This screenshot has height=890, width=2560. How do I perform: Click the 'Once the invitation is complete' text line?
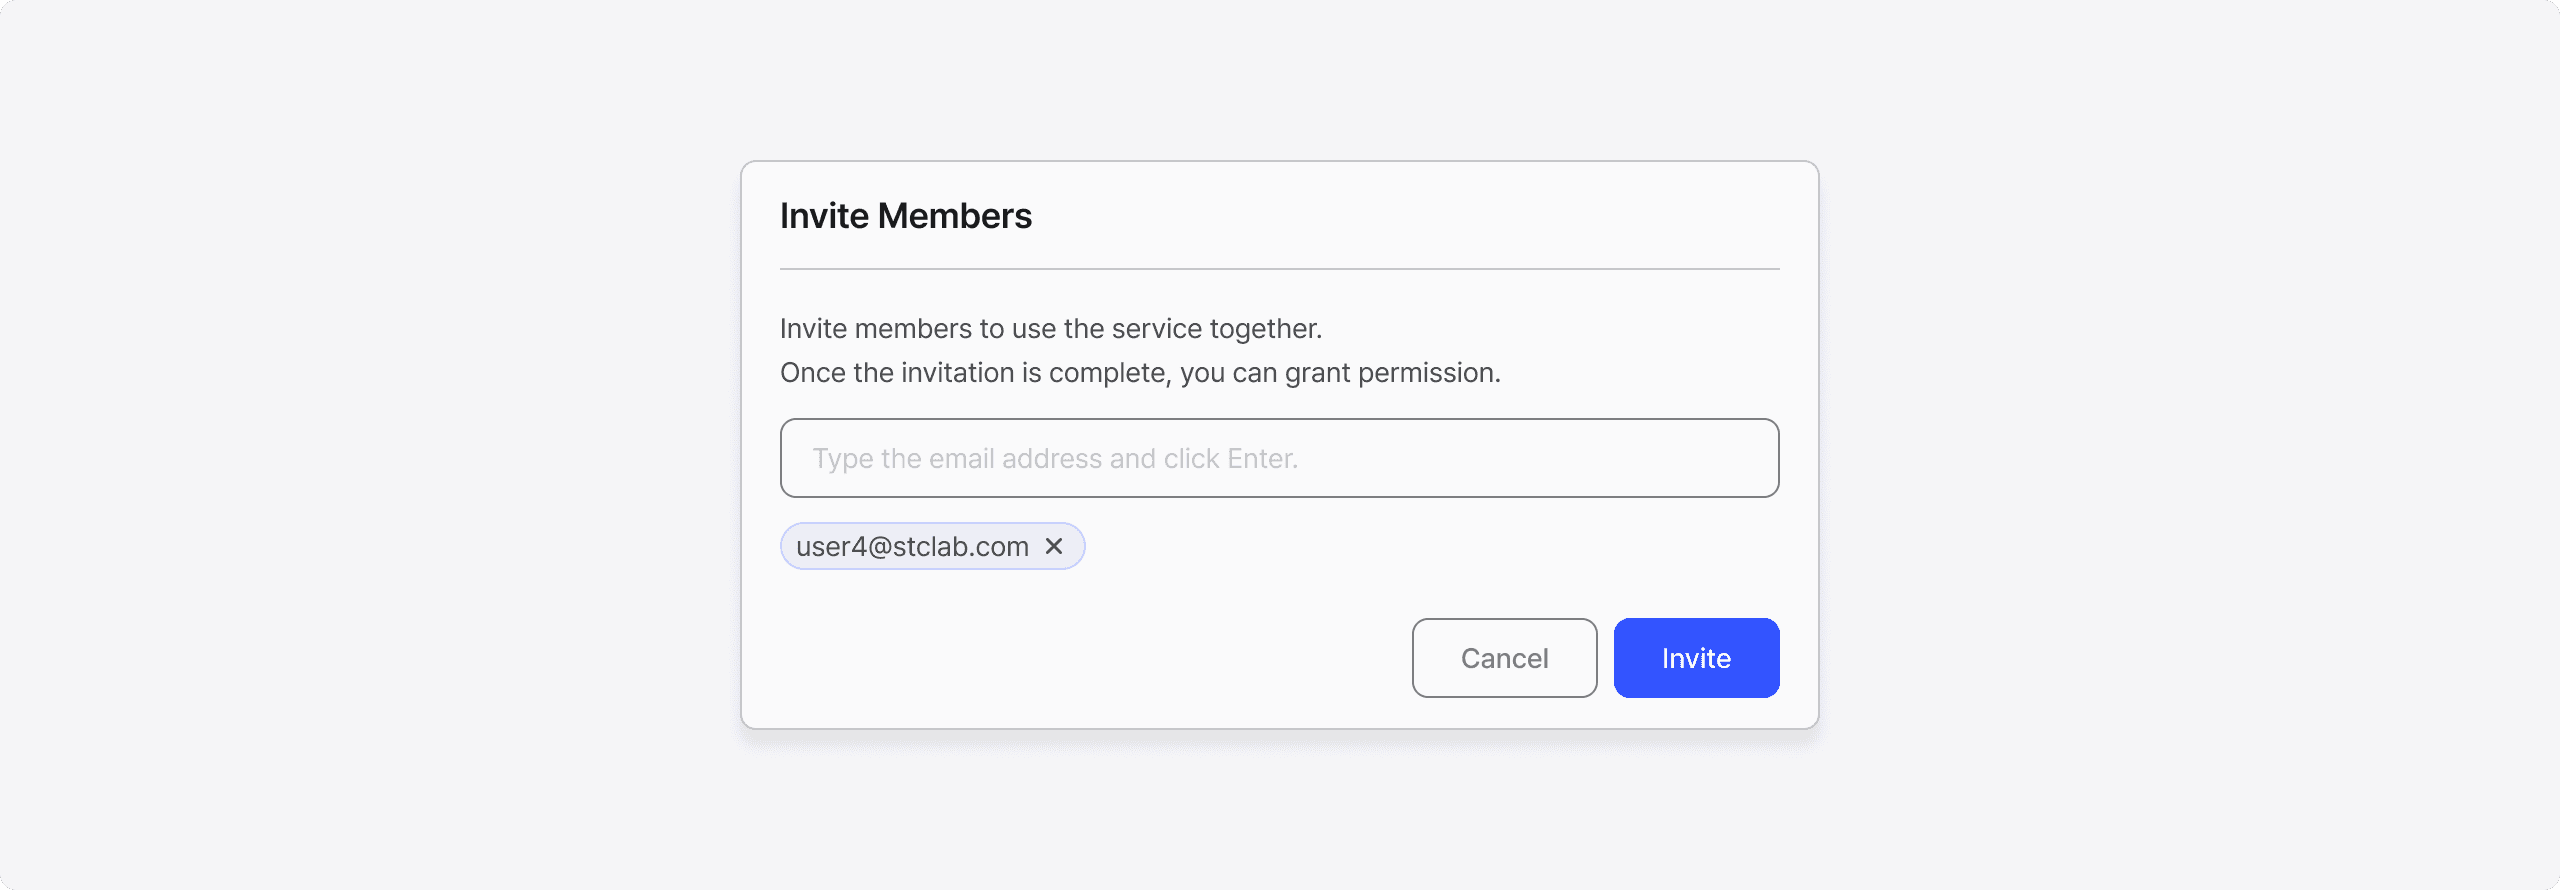[1140, 373]
